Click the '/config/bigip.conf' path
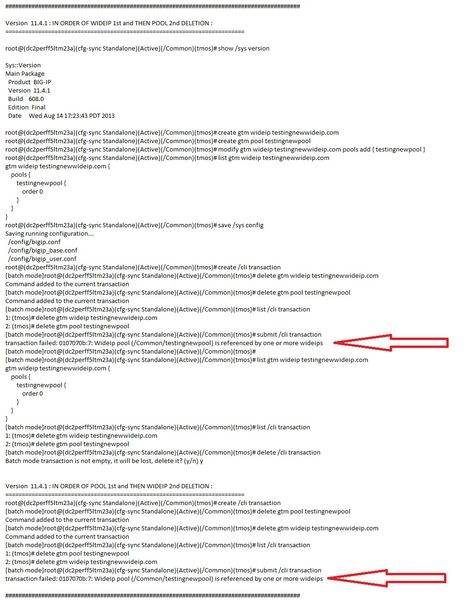This screenshot has height=600, width=476. (34, 242)
